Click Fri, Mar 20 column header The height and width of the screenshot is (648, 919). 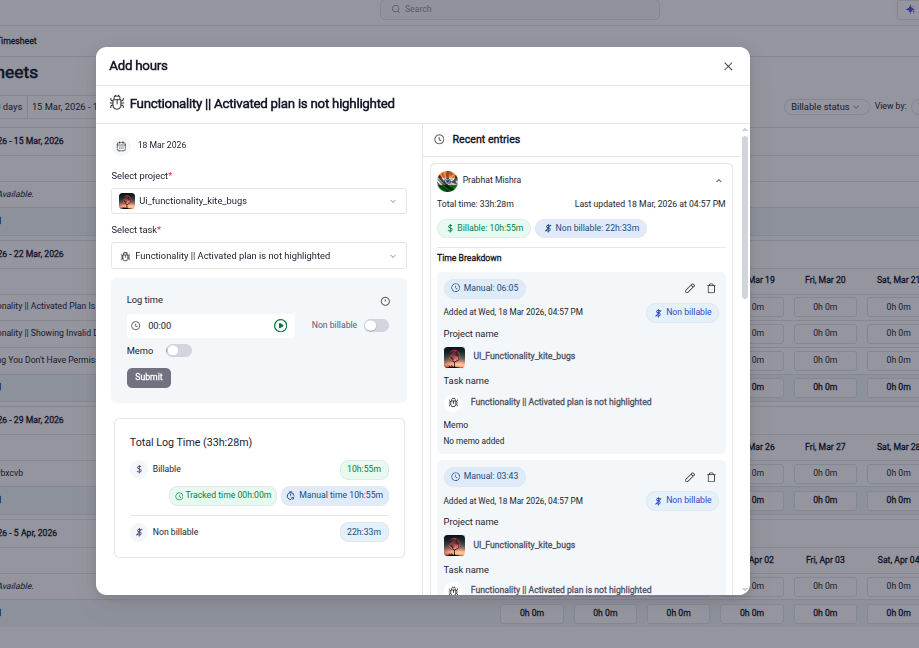click(825, 280)
